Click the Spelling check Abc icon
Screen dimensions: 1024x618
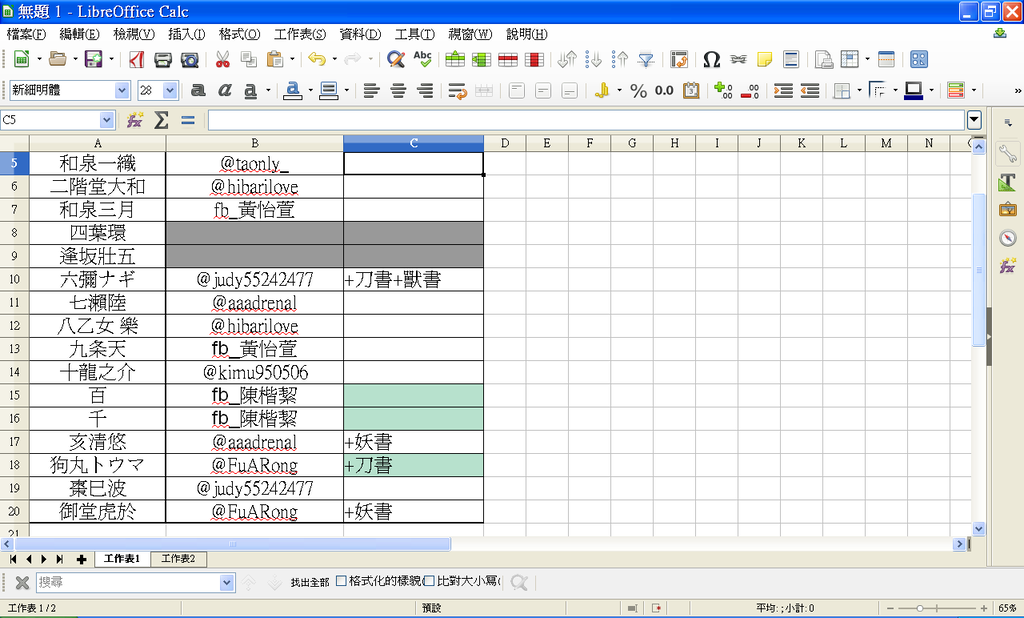[422, 60]
